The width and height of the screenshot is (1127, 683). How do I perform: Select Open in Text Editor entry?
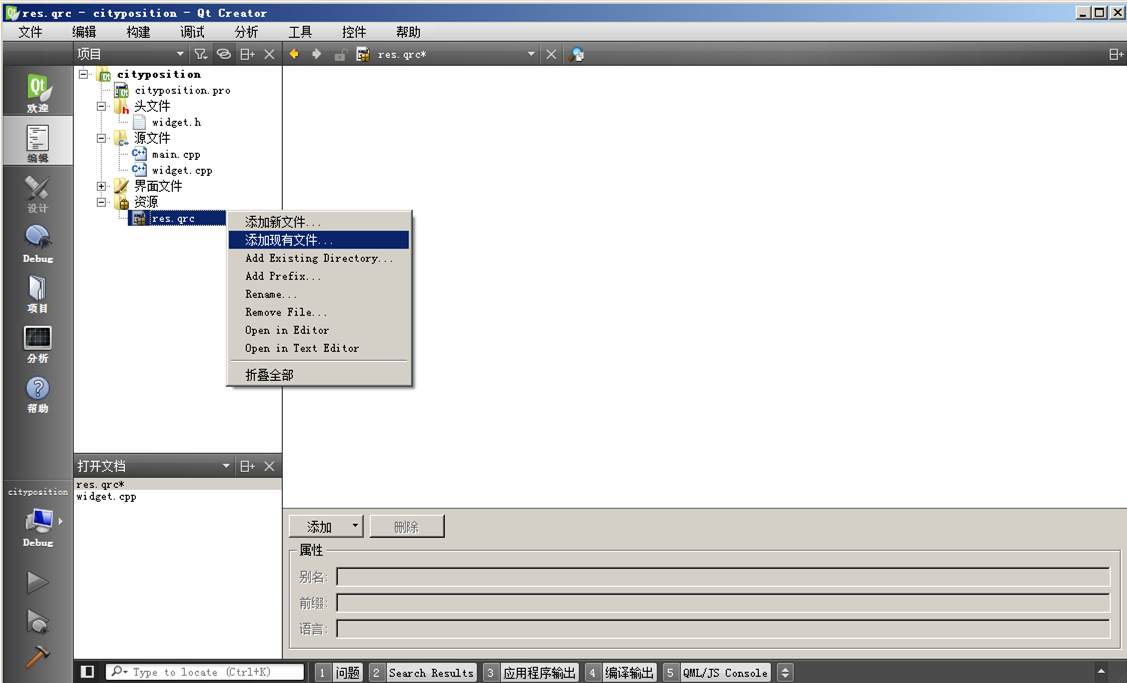319,348
